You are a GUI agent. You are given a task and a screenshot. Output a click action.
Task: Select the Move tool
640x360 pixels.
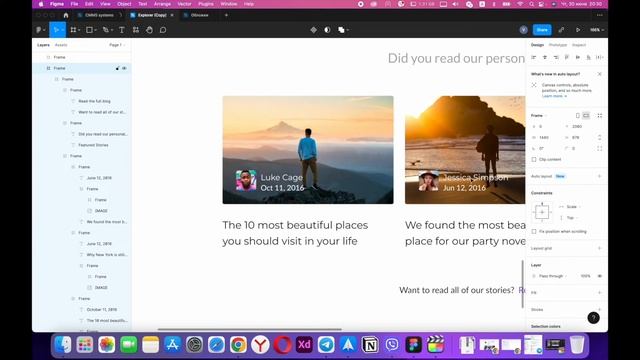(56, 30)
